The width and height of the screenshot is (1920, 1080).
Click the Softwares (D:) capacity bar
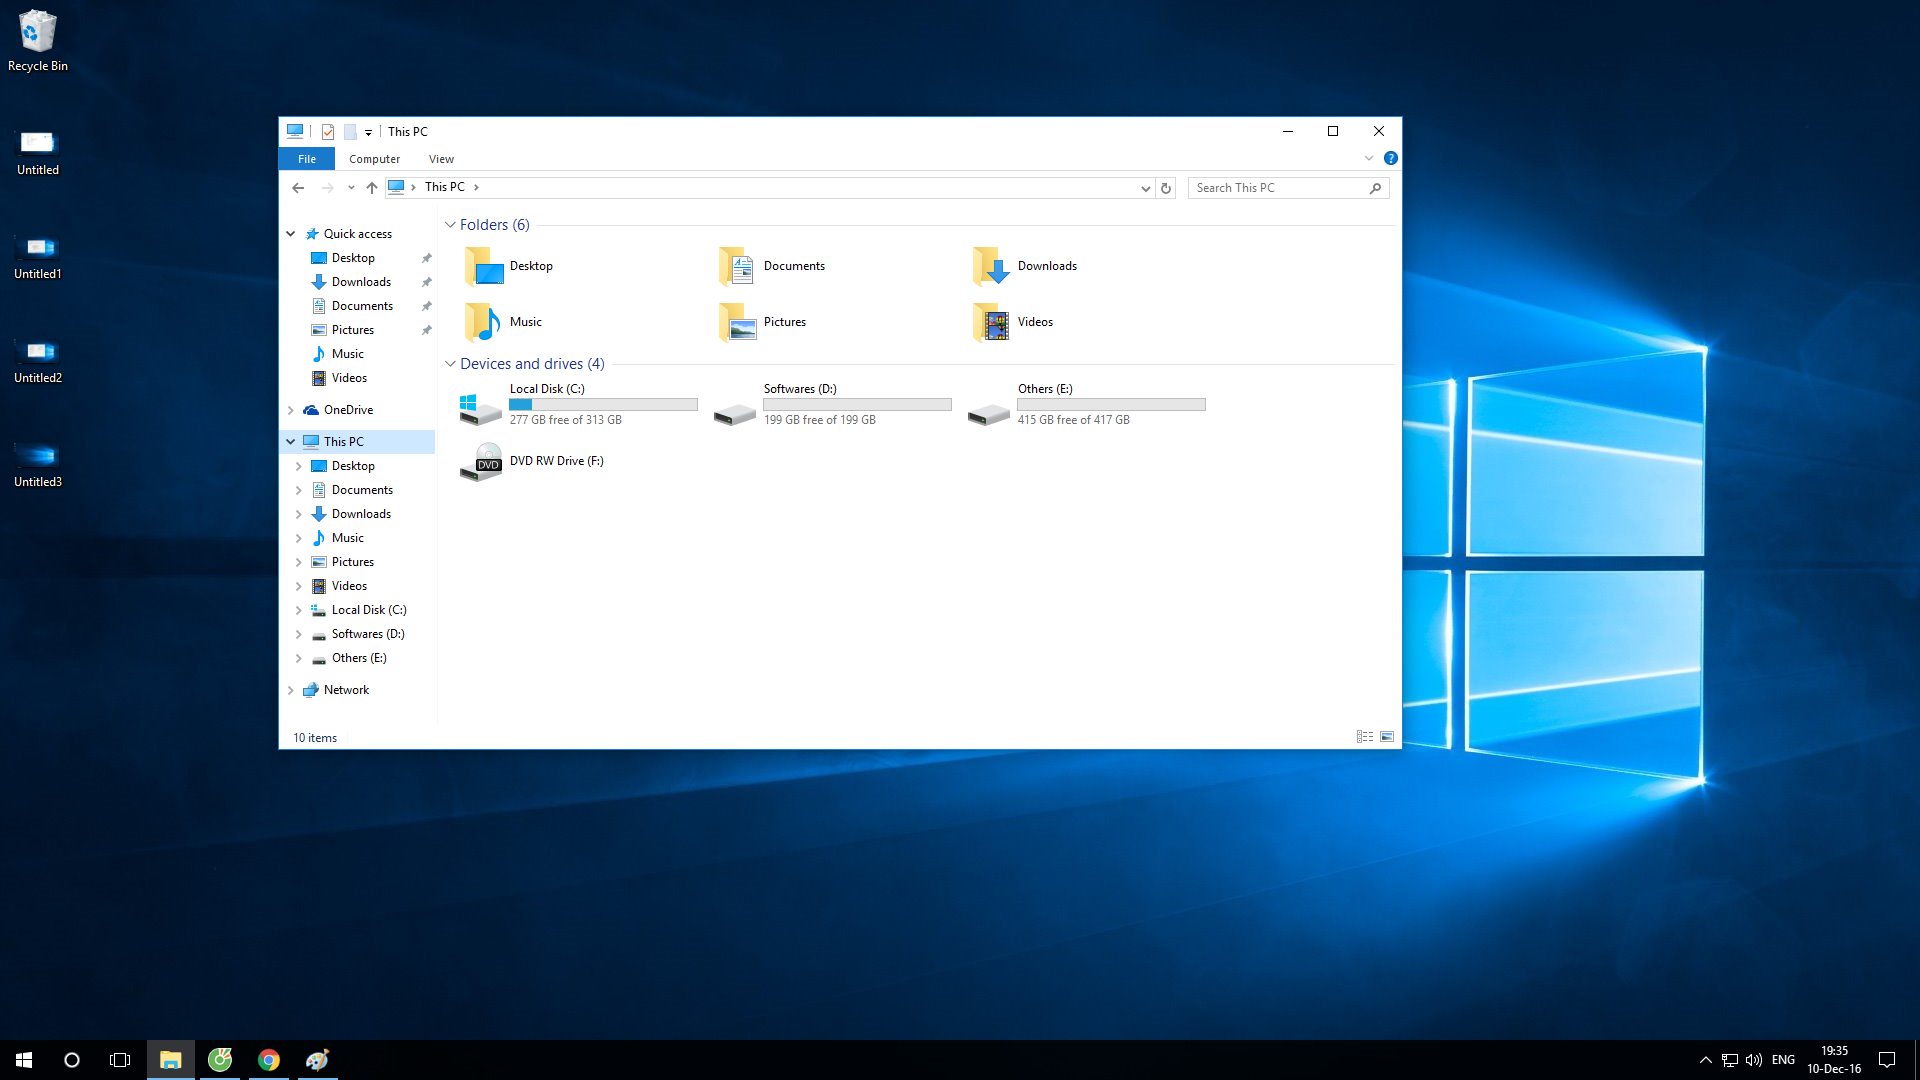click(857, 405)
